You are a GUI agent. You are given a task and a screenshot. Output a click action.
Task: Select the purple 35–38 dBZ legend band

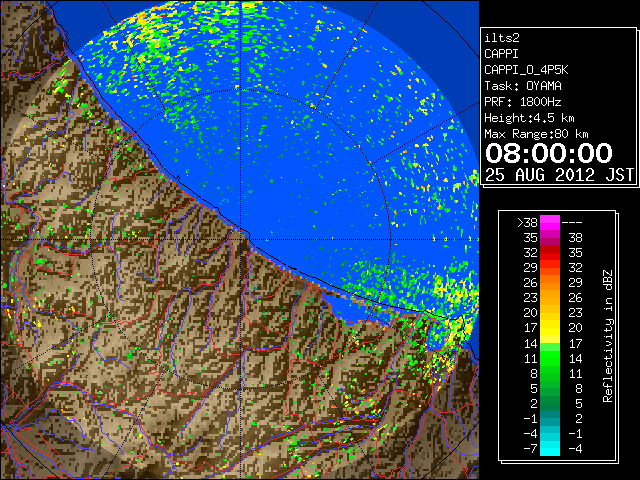tap(550, 238)
